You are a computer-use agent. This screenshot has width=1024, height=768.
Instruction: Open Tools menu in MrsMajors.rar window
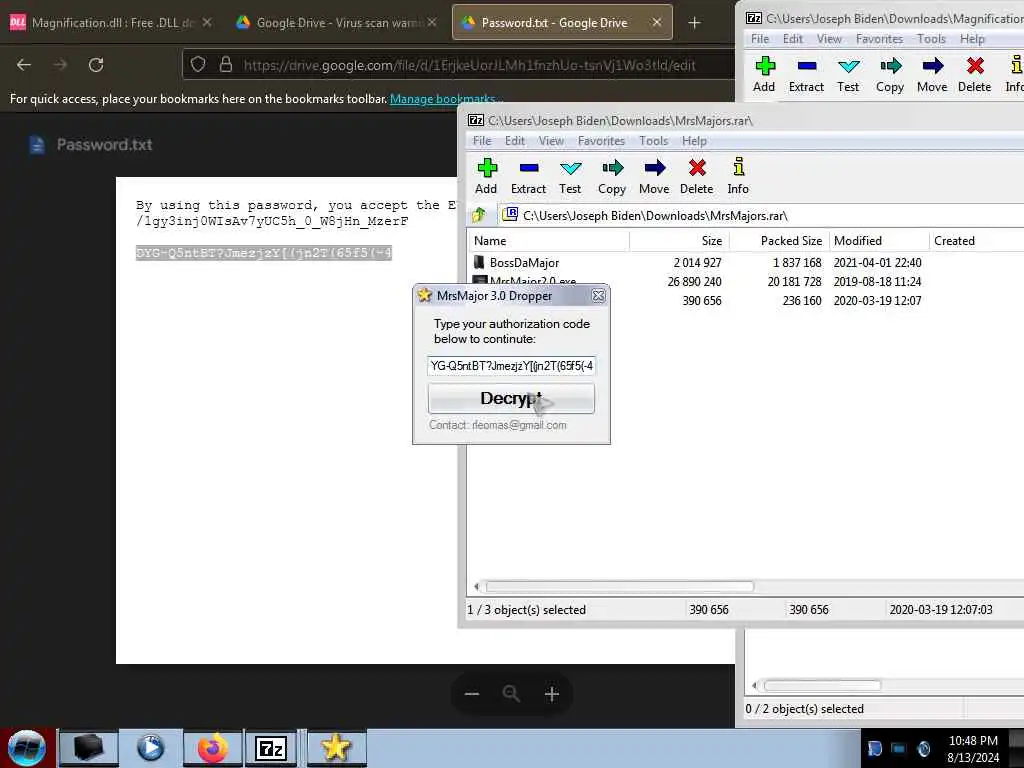coord(654,141)
